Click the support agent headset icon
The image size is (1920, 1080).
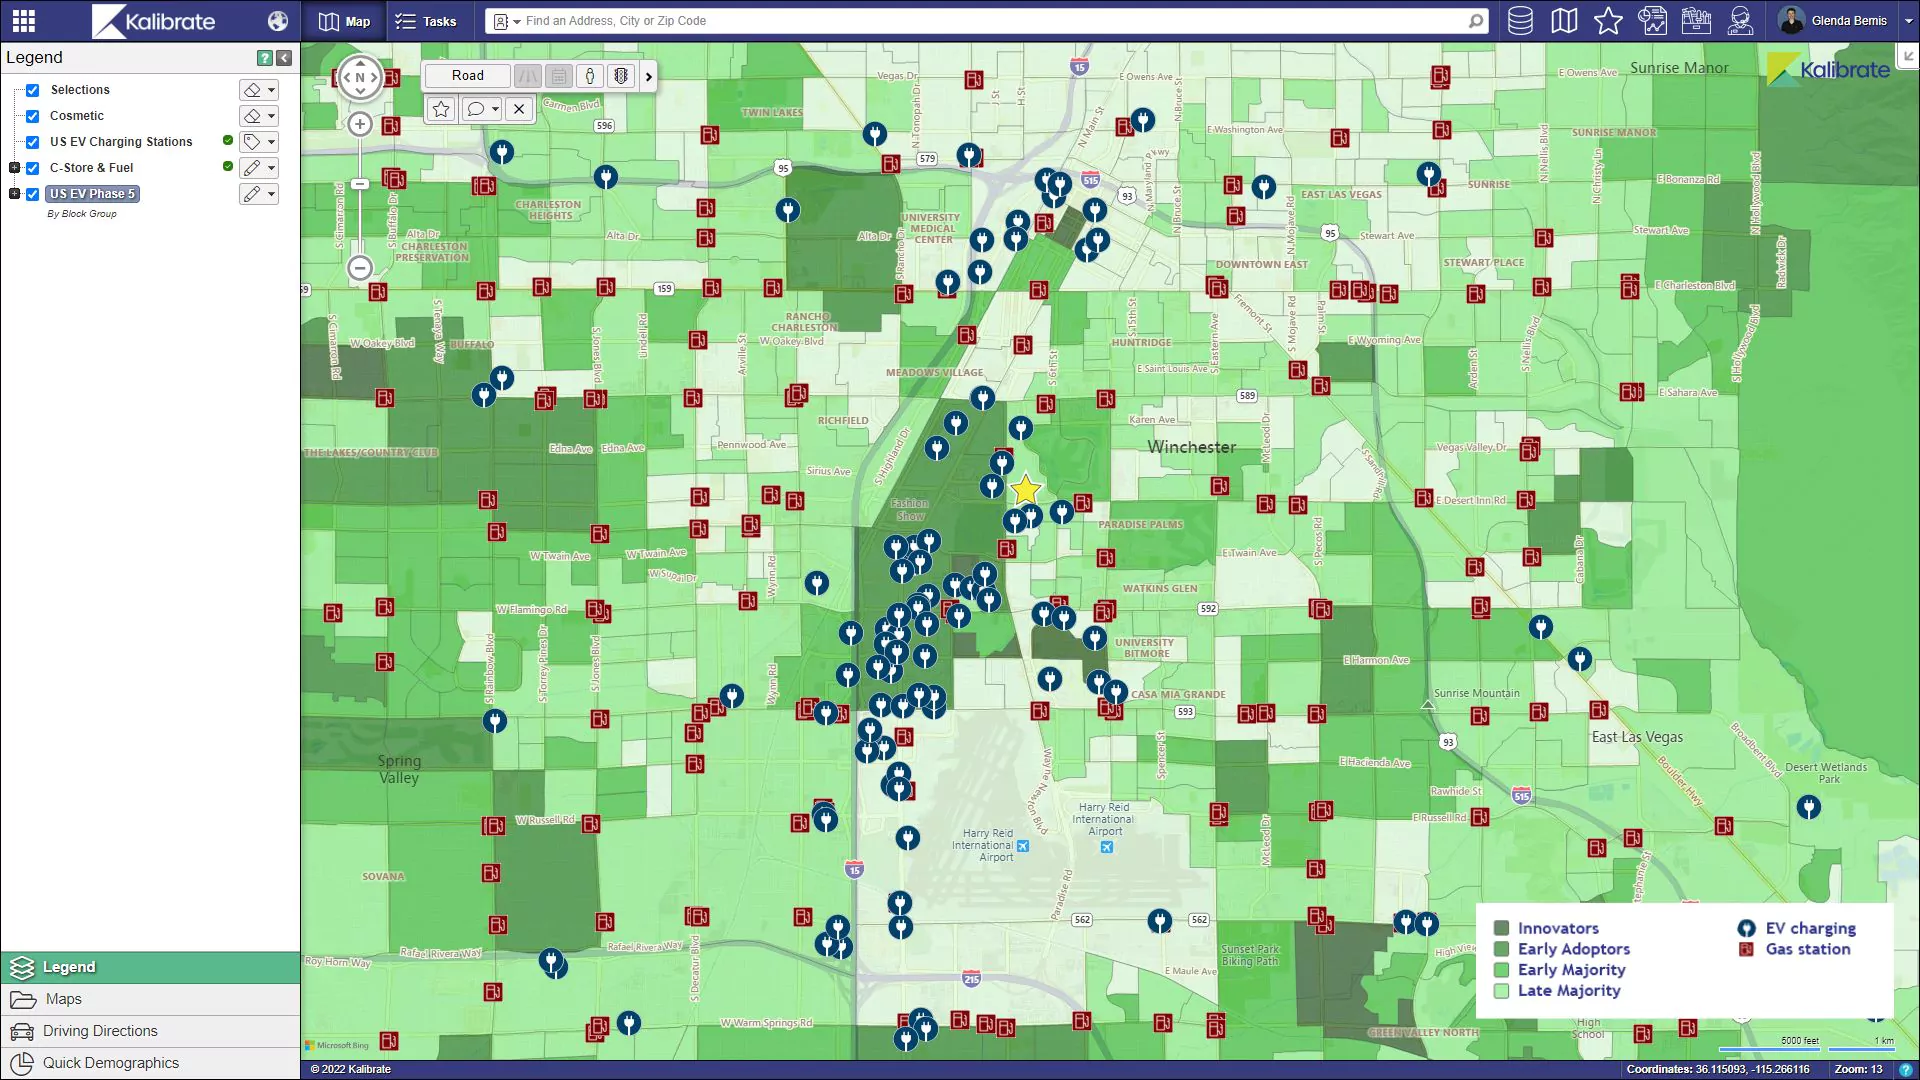pyautogui.click(x=1741, y=21)
